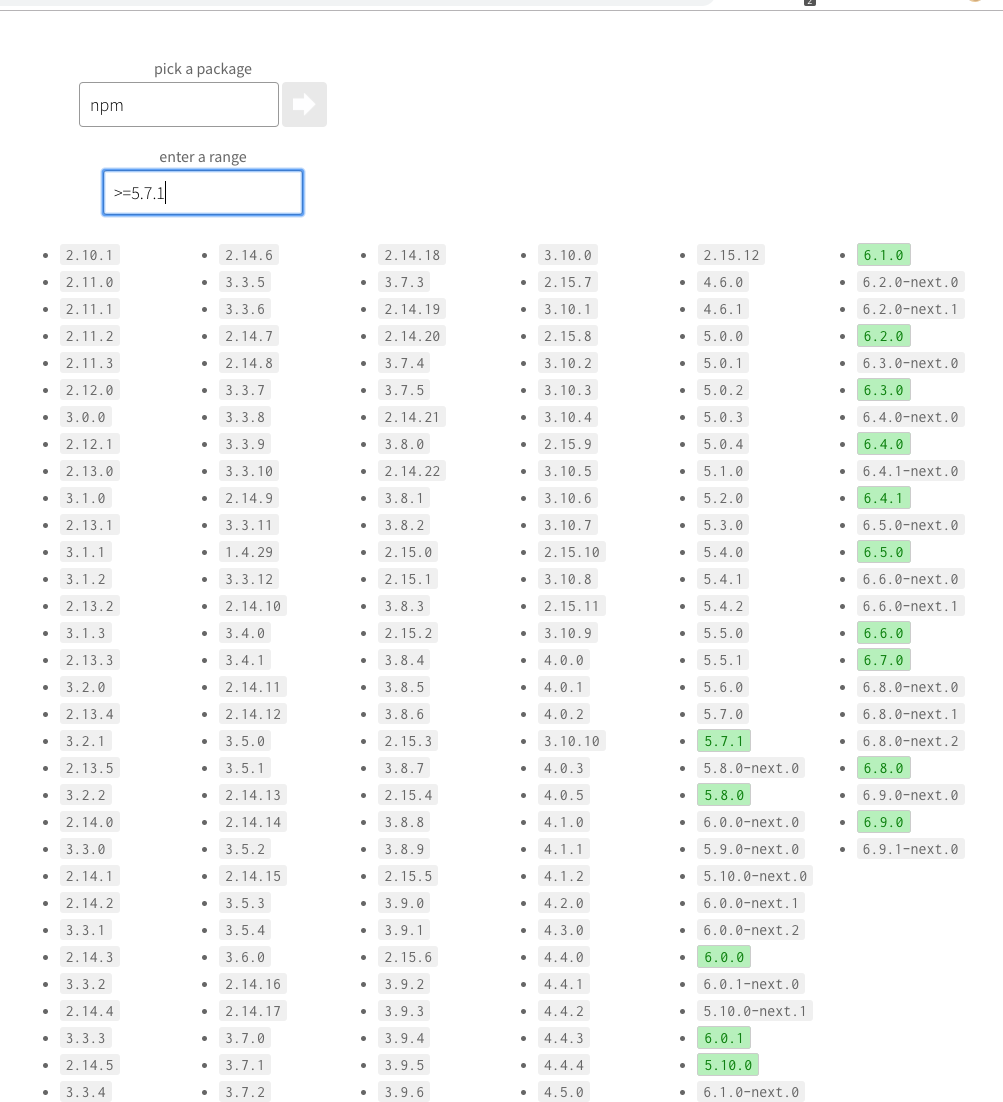Select the green 5.10.0 version badge
The image size is (1003, 1102).
[x=728, y=1064]
